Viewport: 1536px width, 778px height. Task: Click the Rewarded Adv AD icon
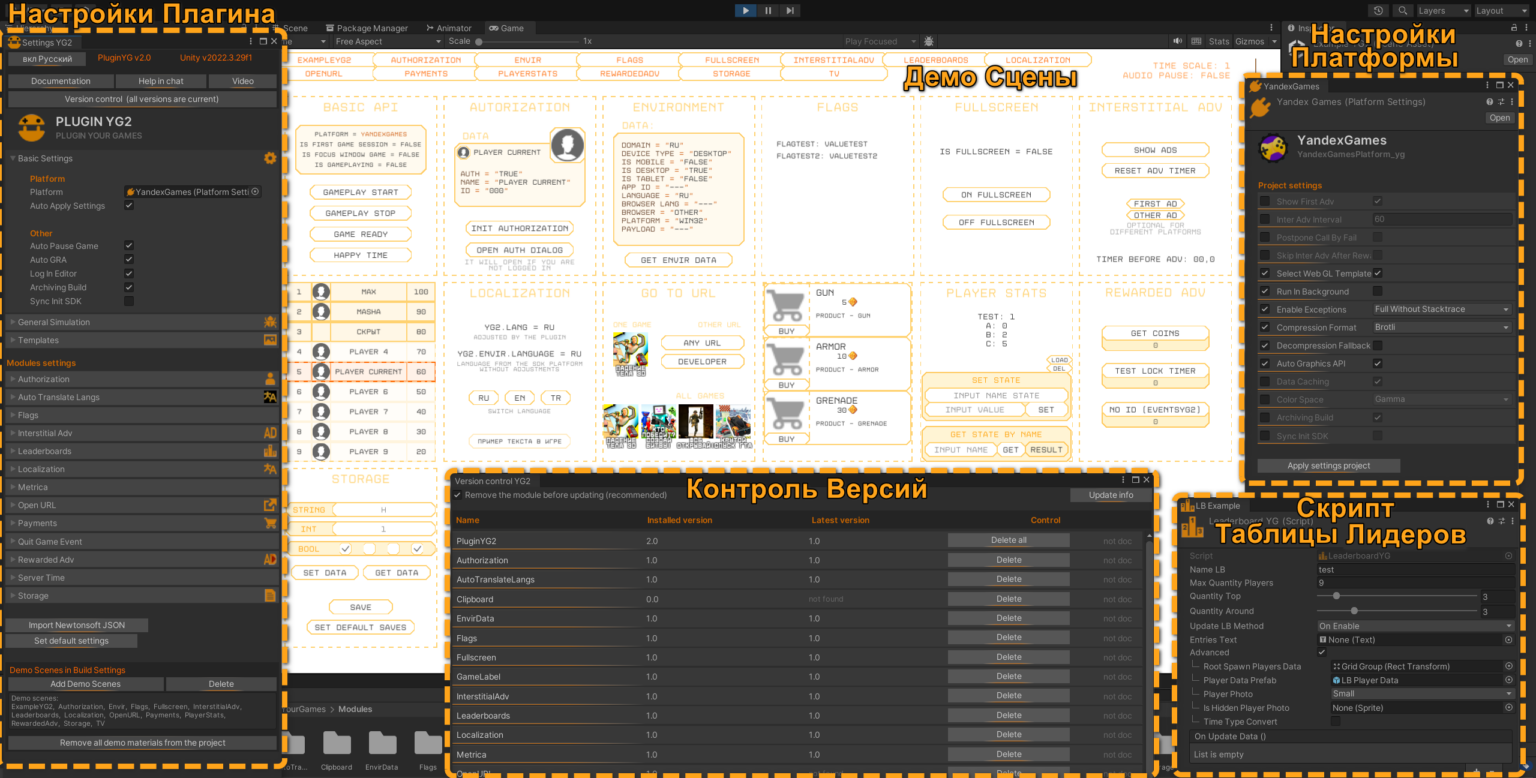coord(270,560)
